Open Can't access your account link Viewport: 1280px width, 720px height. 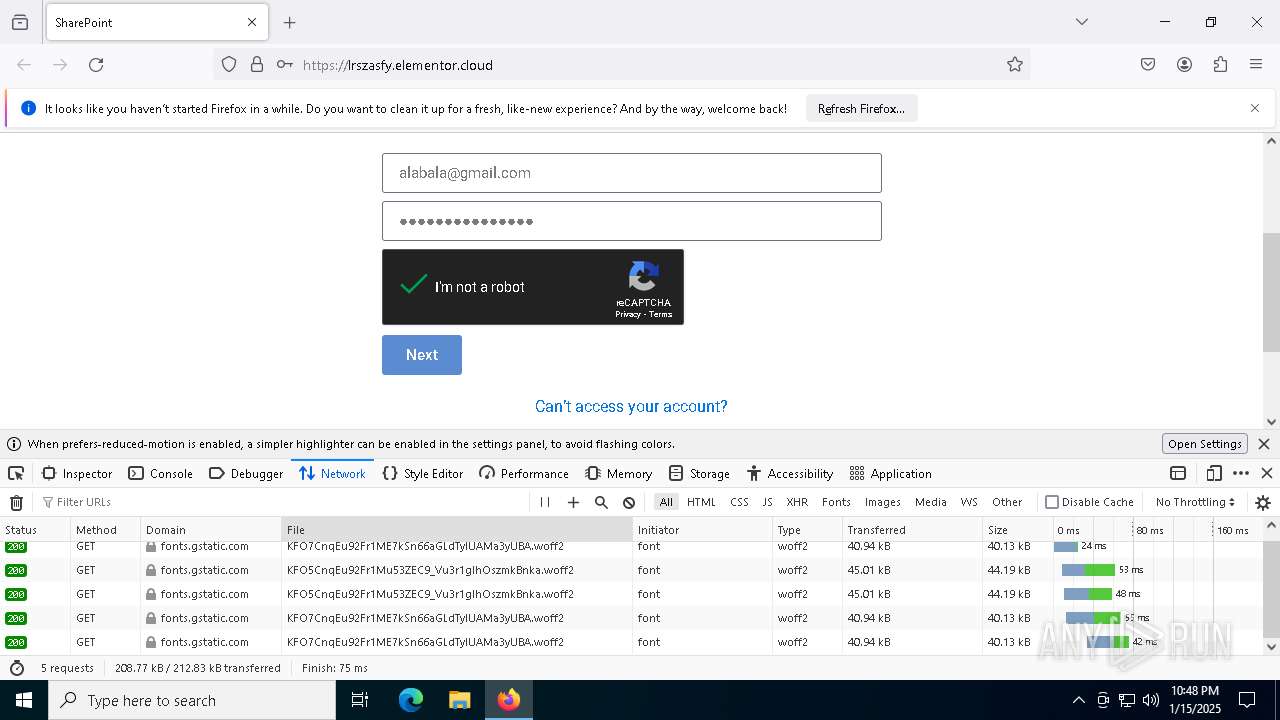click(631, 406)
